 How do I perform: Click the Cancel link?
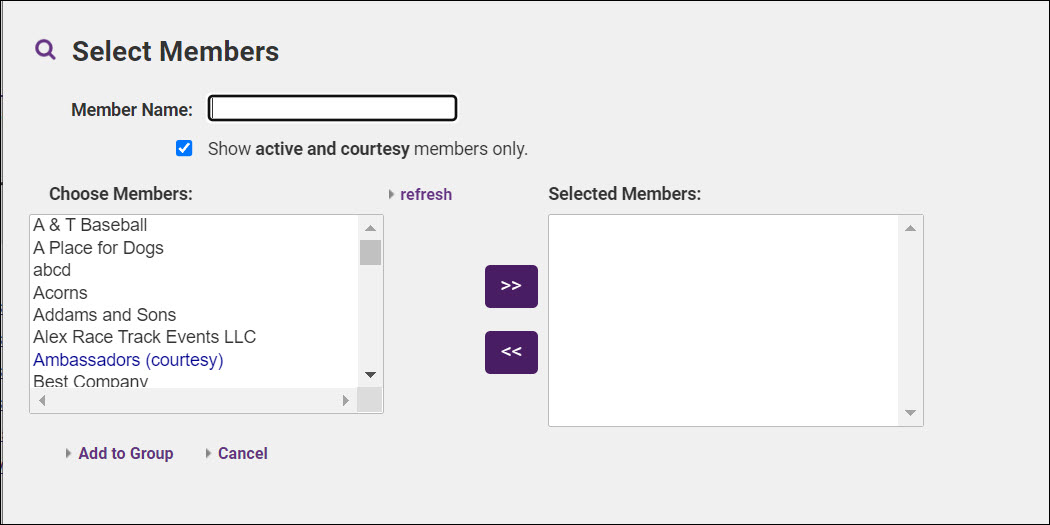pos(242,453)
